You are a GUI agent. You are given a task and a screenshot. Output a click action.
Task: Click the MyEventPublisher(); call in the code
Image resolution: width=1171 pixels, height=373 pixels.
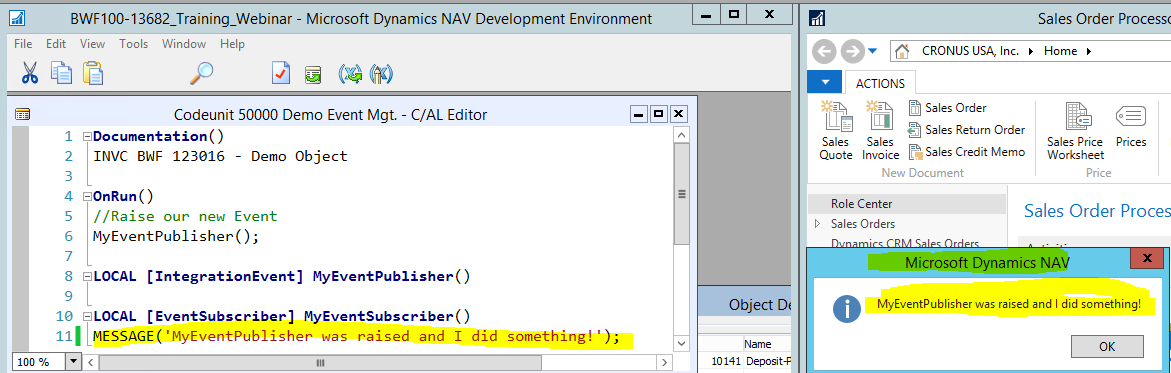click(x=176, y=236)
